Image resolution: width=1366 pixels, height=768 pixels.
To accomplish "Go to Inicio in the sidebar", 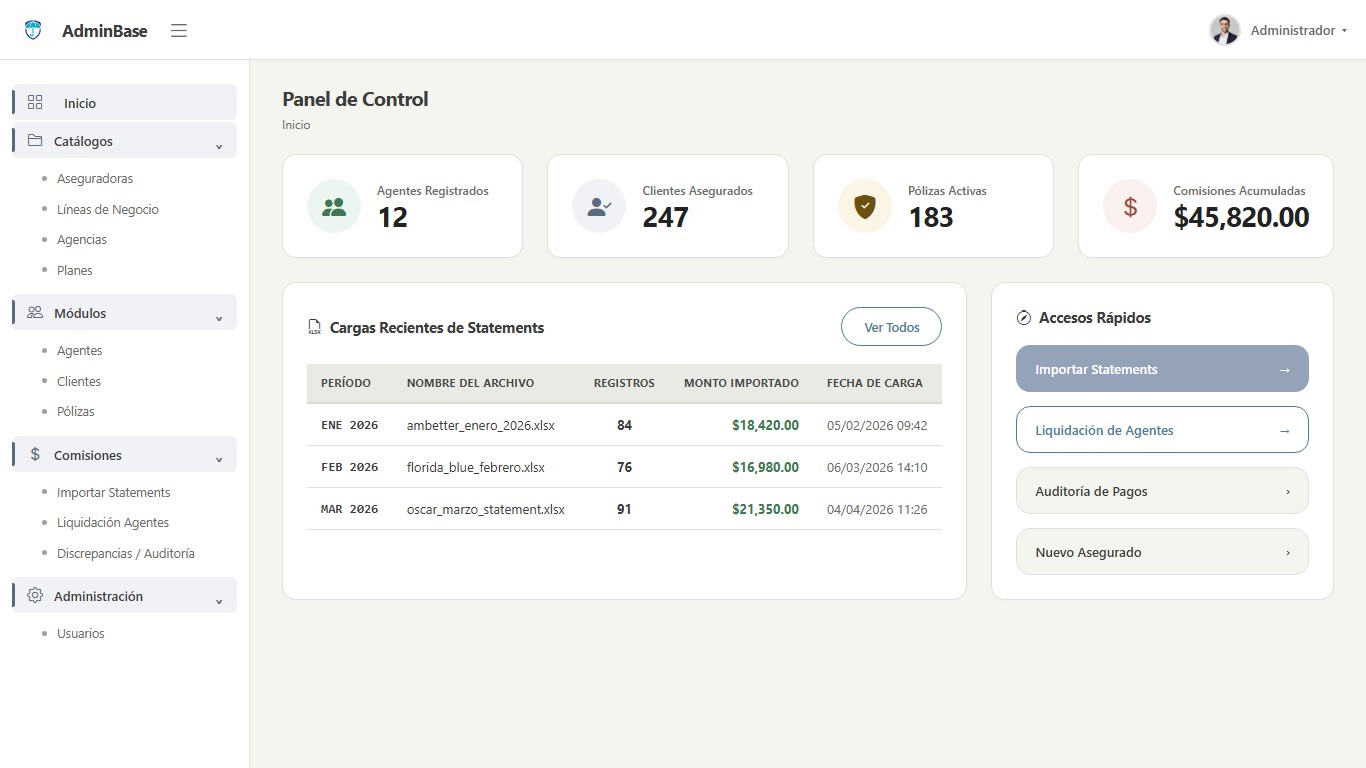I will [125, 102].
